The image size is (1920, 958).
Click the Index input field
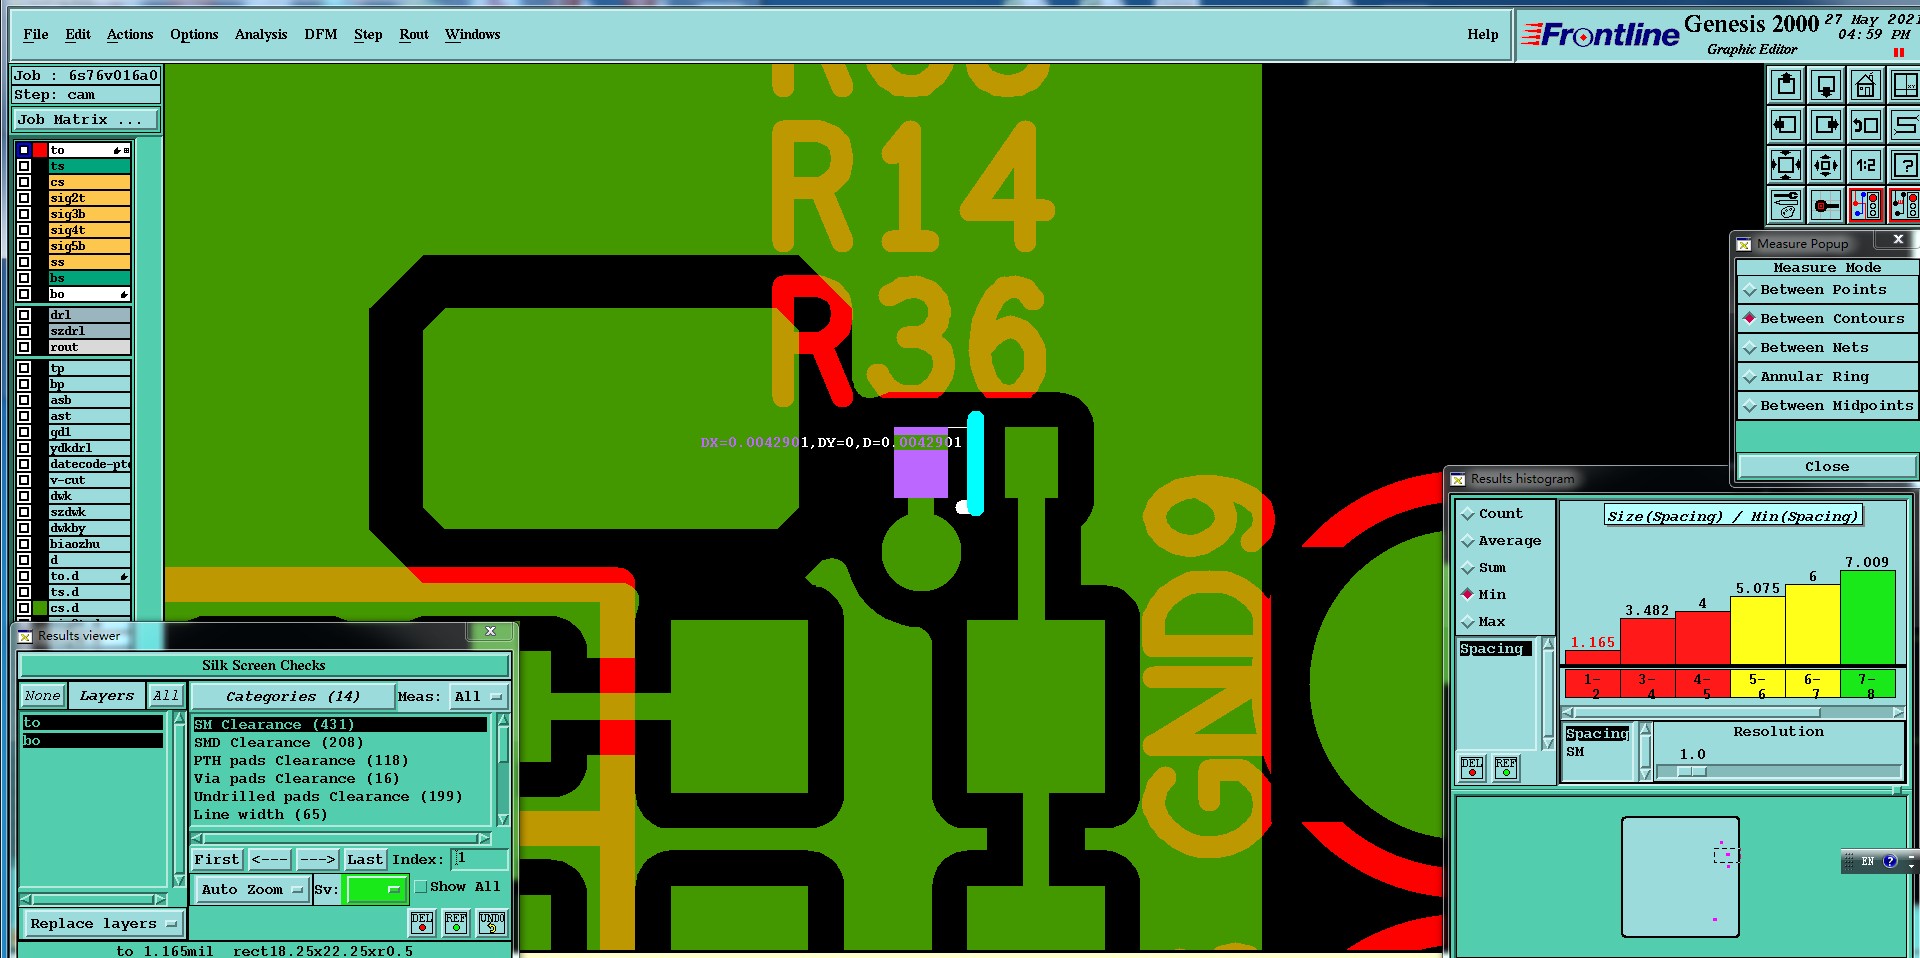[x=481, y=859]
